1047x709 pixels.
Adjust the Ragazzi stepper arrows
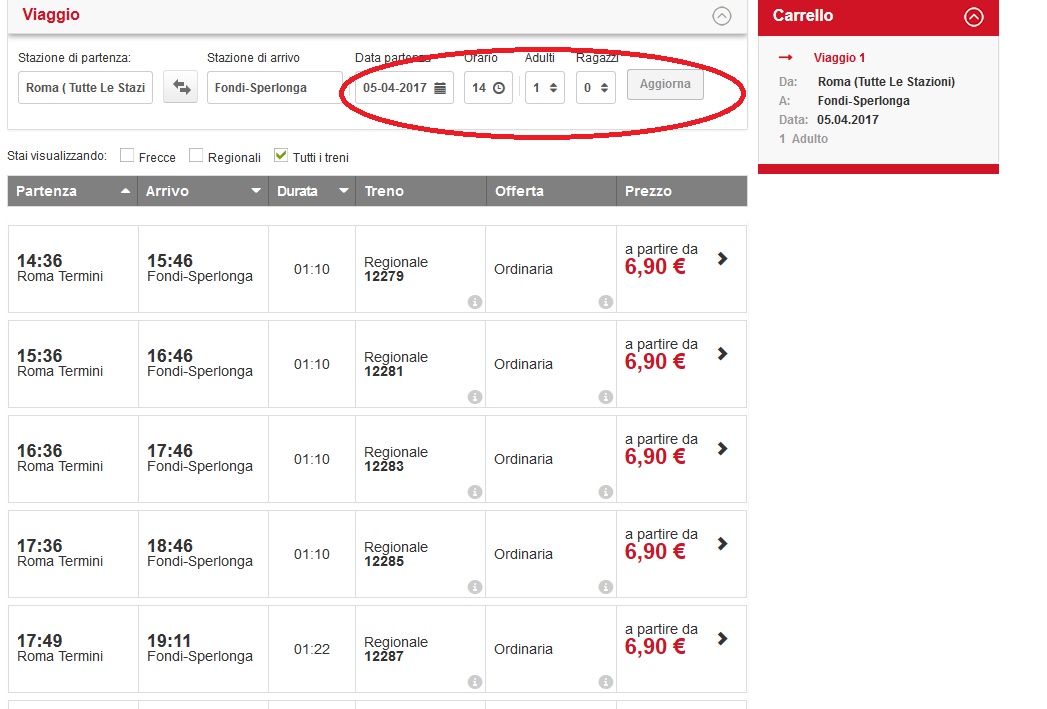(x=604, y=88)
